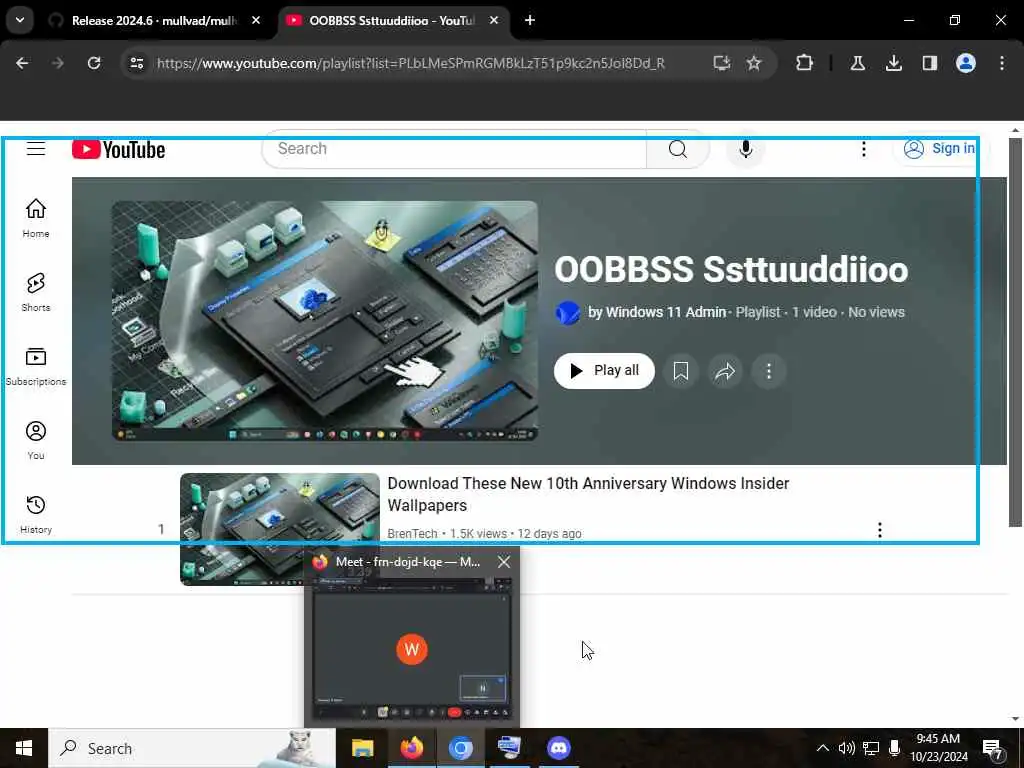Screen dimensions: 1024x768
Task: Open the Meet preview thumbnail from taskbar
Action: tap(411, 649)
